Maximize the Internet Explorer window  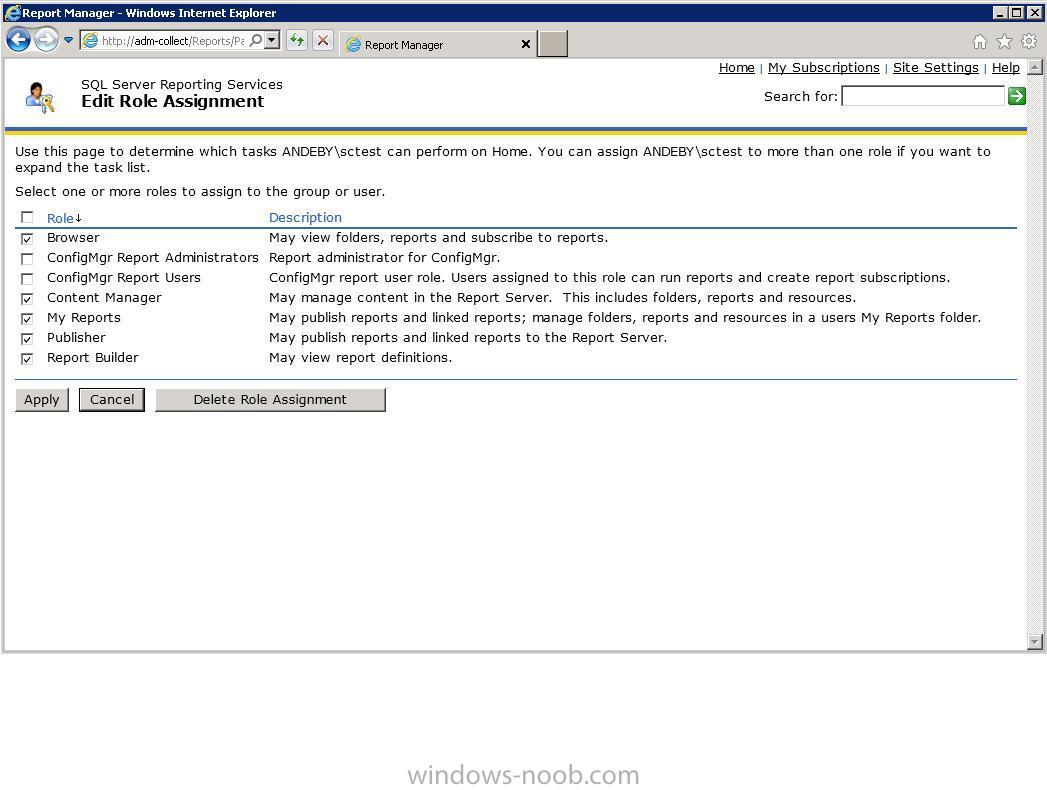[x=1016, y=13]
